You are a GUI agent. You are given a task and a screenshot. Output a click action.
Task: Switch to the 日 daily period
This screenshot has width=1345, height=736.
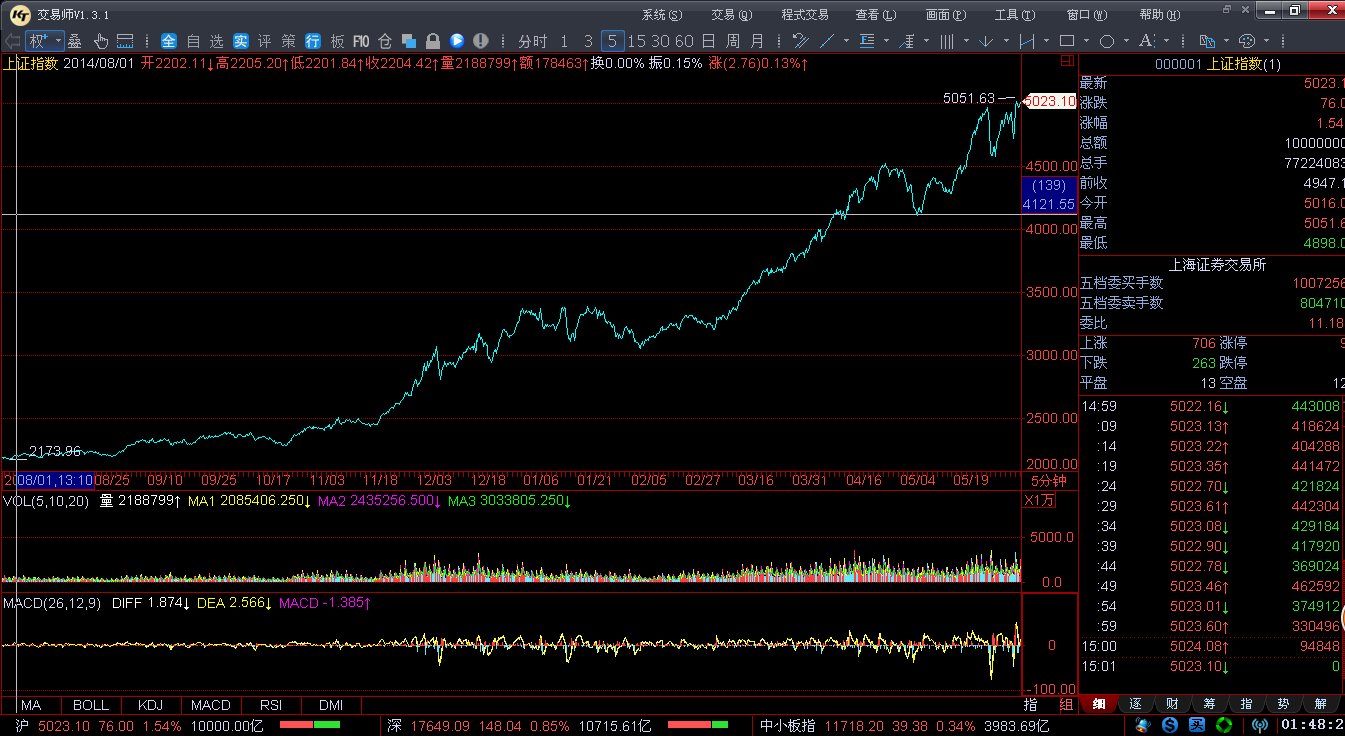708,41
